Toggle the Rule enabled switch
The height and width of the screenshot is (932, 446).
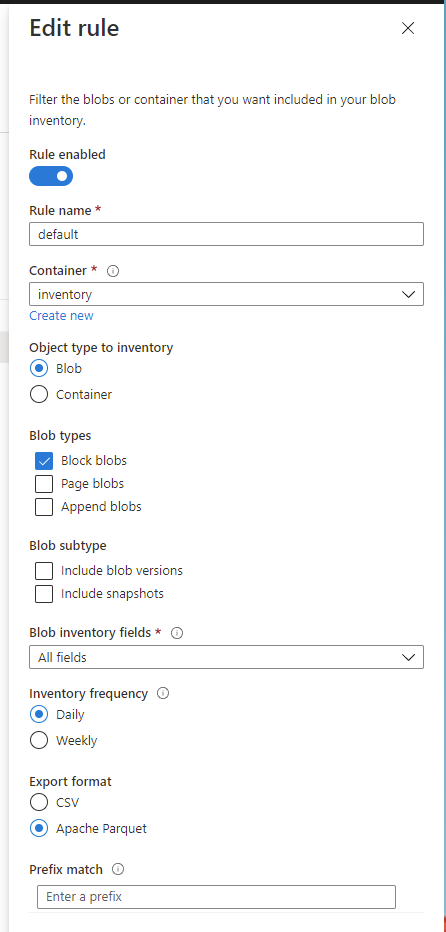(51, 176)
